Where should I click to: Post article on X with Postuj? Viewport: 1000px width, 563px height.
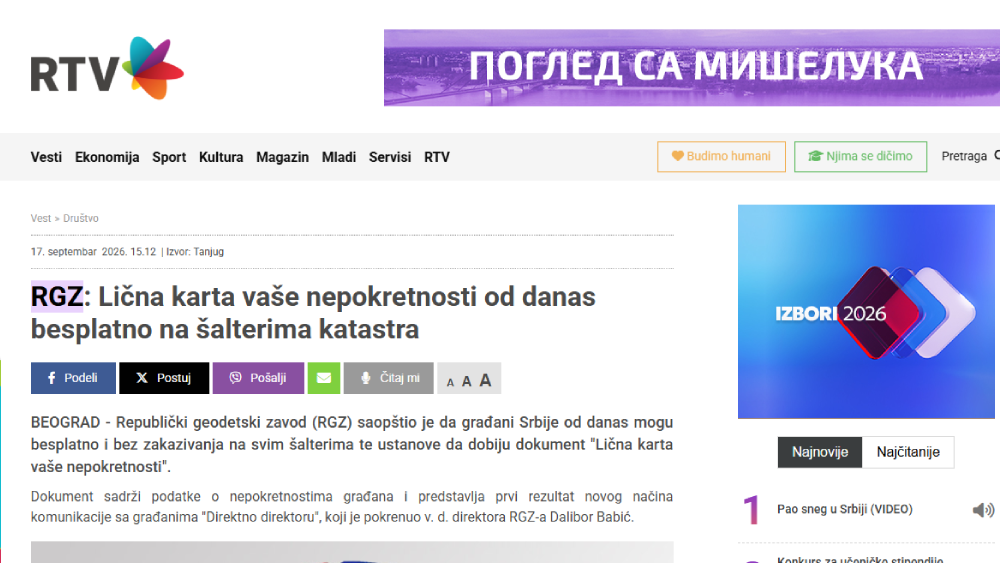(x=164, y=378)
